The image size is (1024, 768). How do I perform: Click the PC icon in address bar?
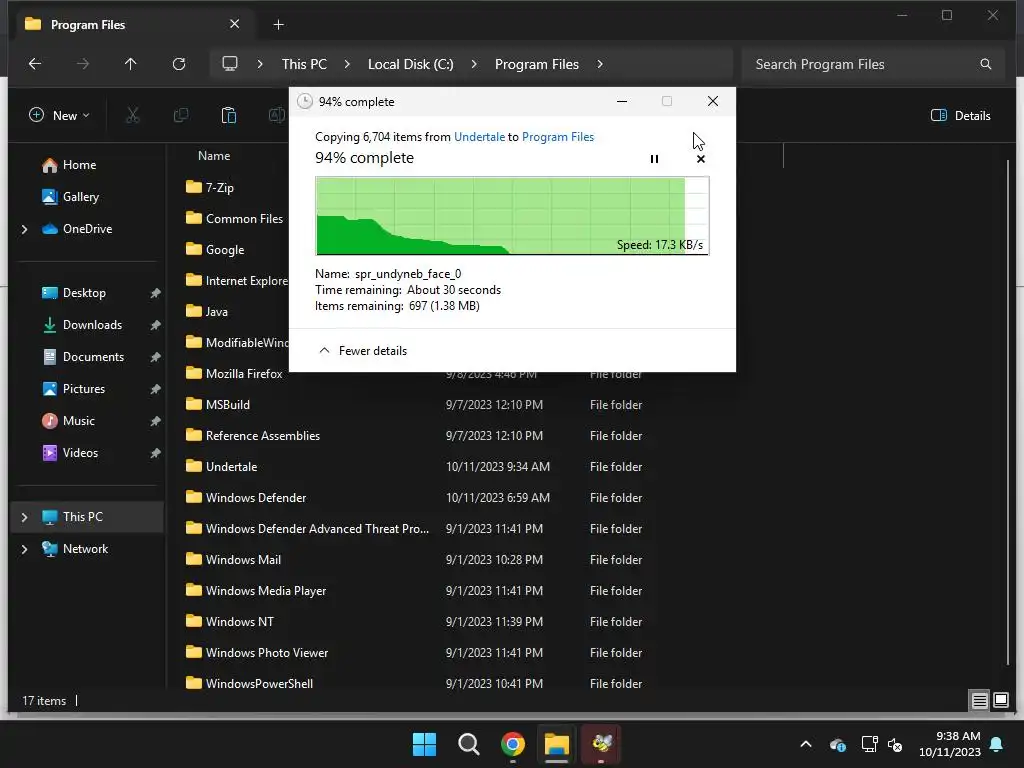coord(230,64)
